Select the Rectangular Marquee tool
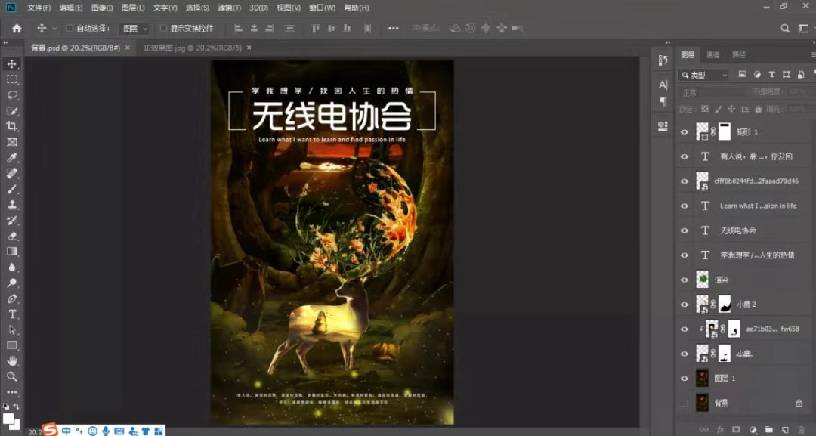 pyautogui.click(x=12, y=80)
